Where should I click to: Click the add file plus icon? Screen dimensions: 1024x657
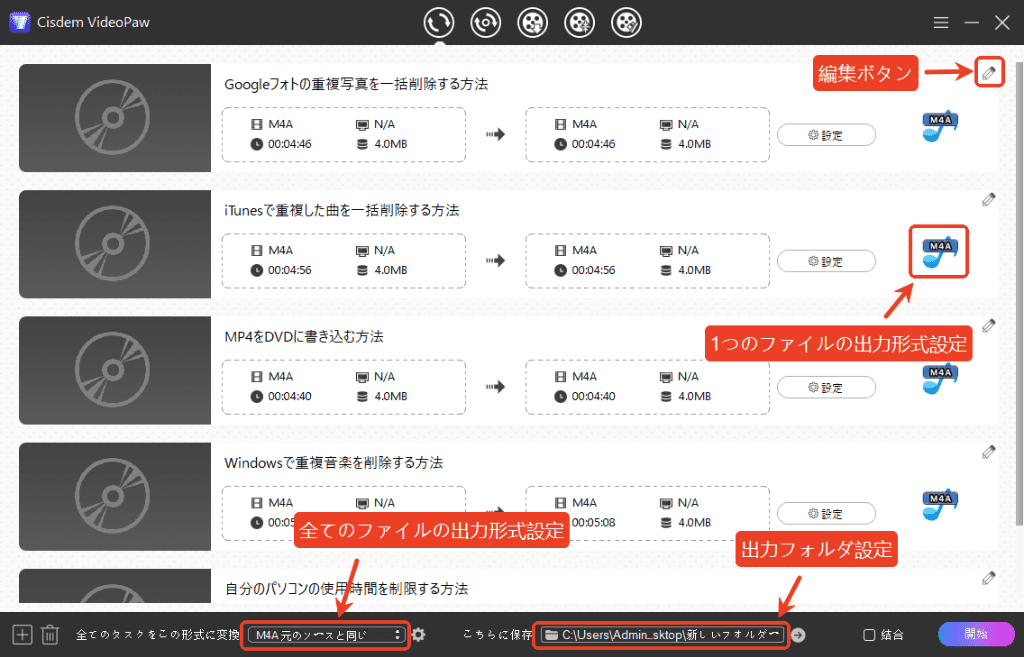click(x=22, y=634)
